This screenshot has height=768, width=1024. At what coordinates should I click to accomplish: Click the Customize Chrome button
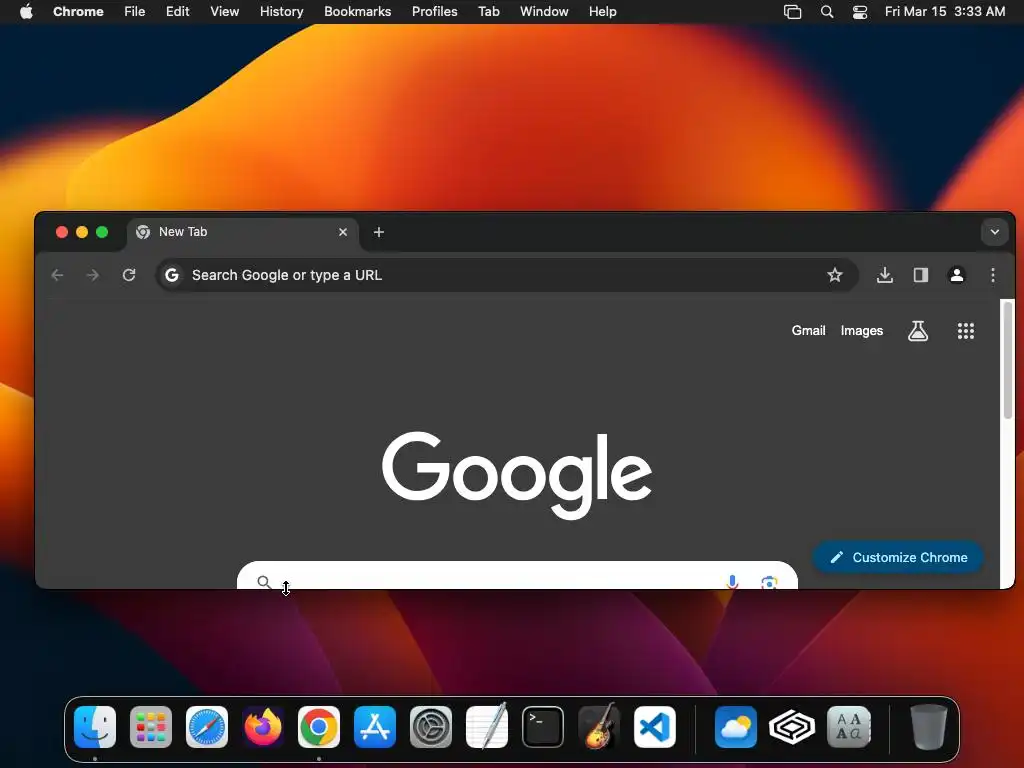tap(899, 557)
